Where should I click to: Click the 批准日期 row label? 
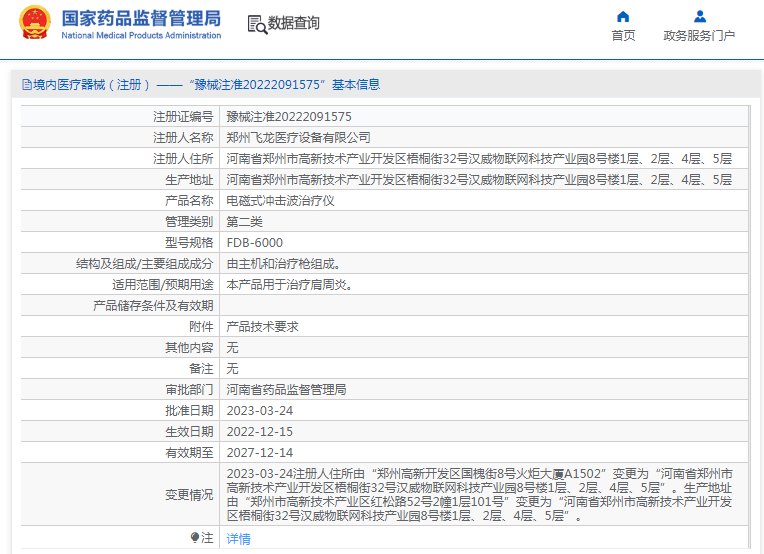click(189, 411)
